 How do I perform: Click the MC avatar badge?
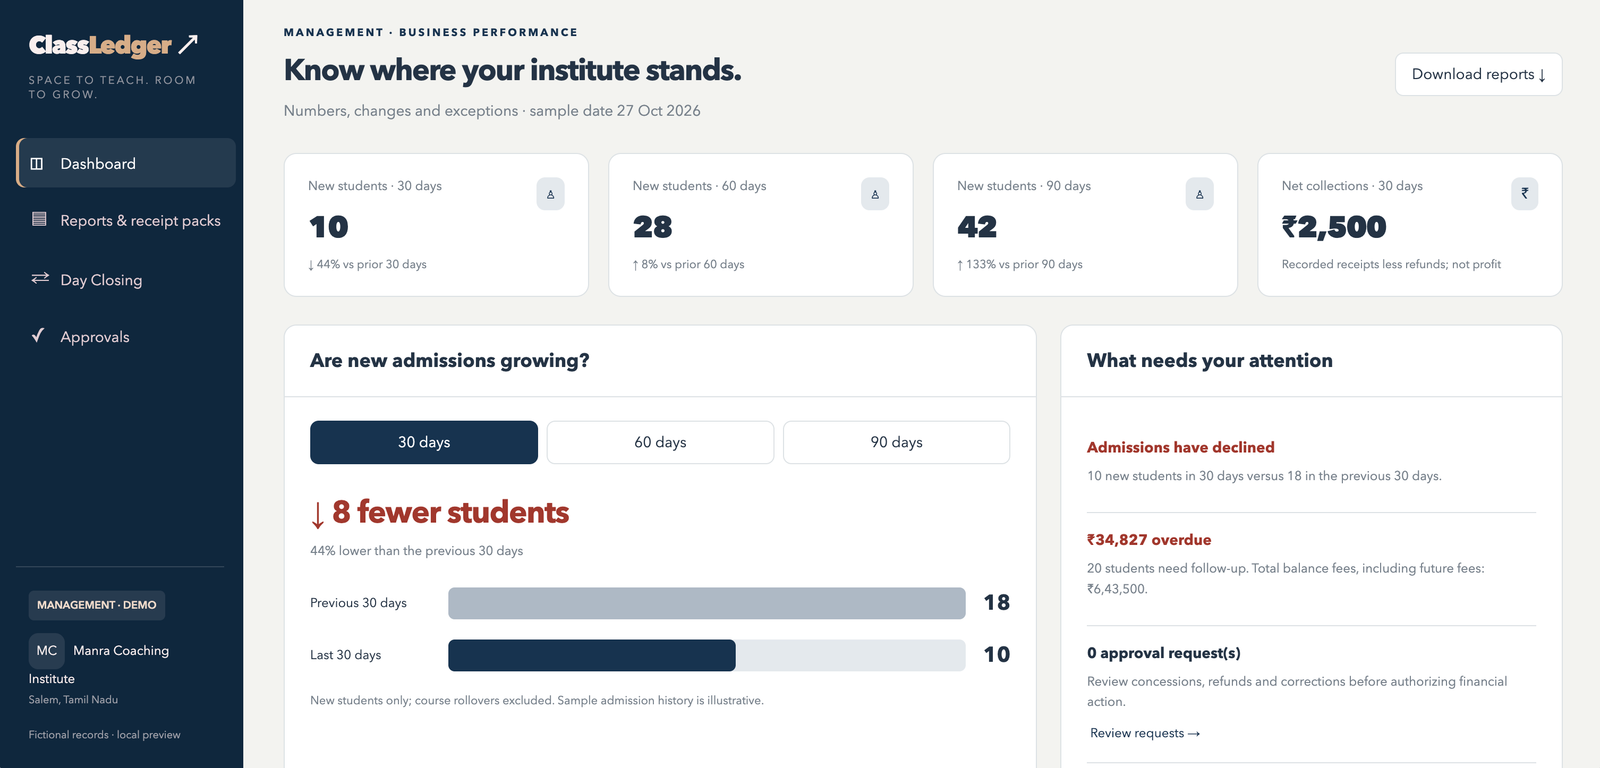pyautogui.click(x=47, y=651)
